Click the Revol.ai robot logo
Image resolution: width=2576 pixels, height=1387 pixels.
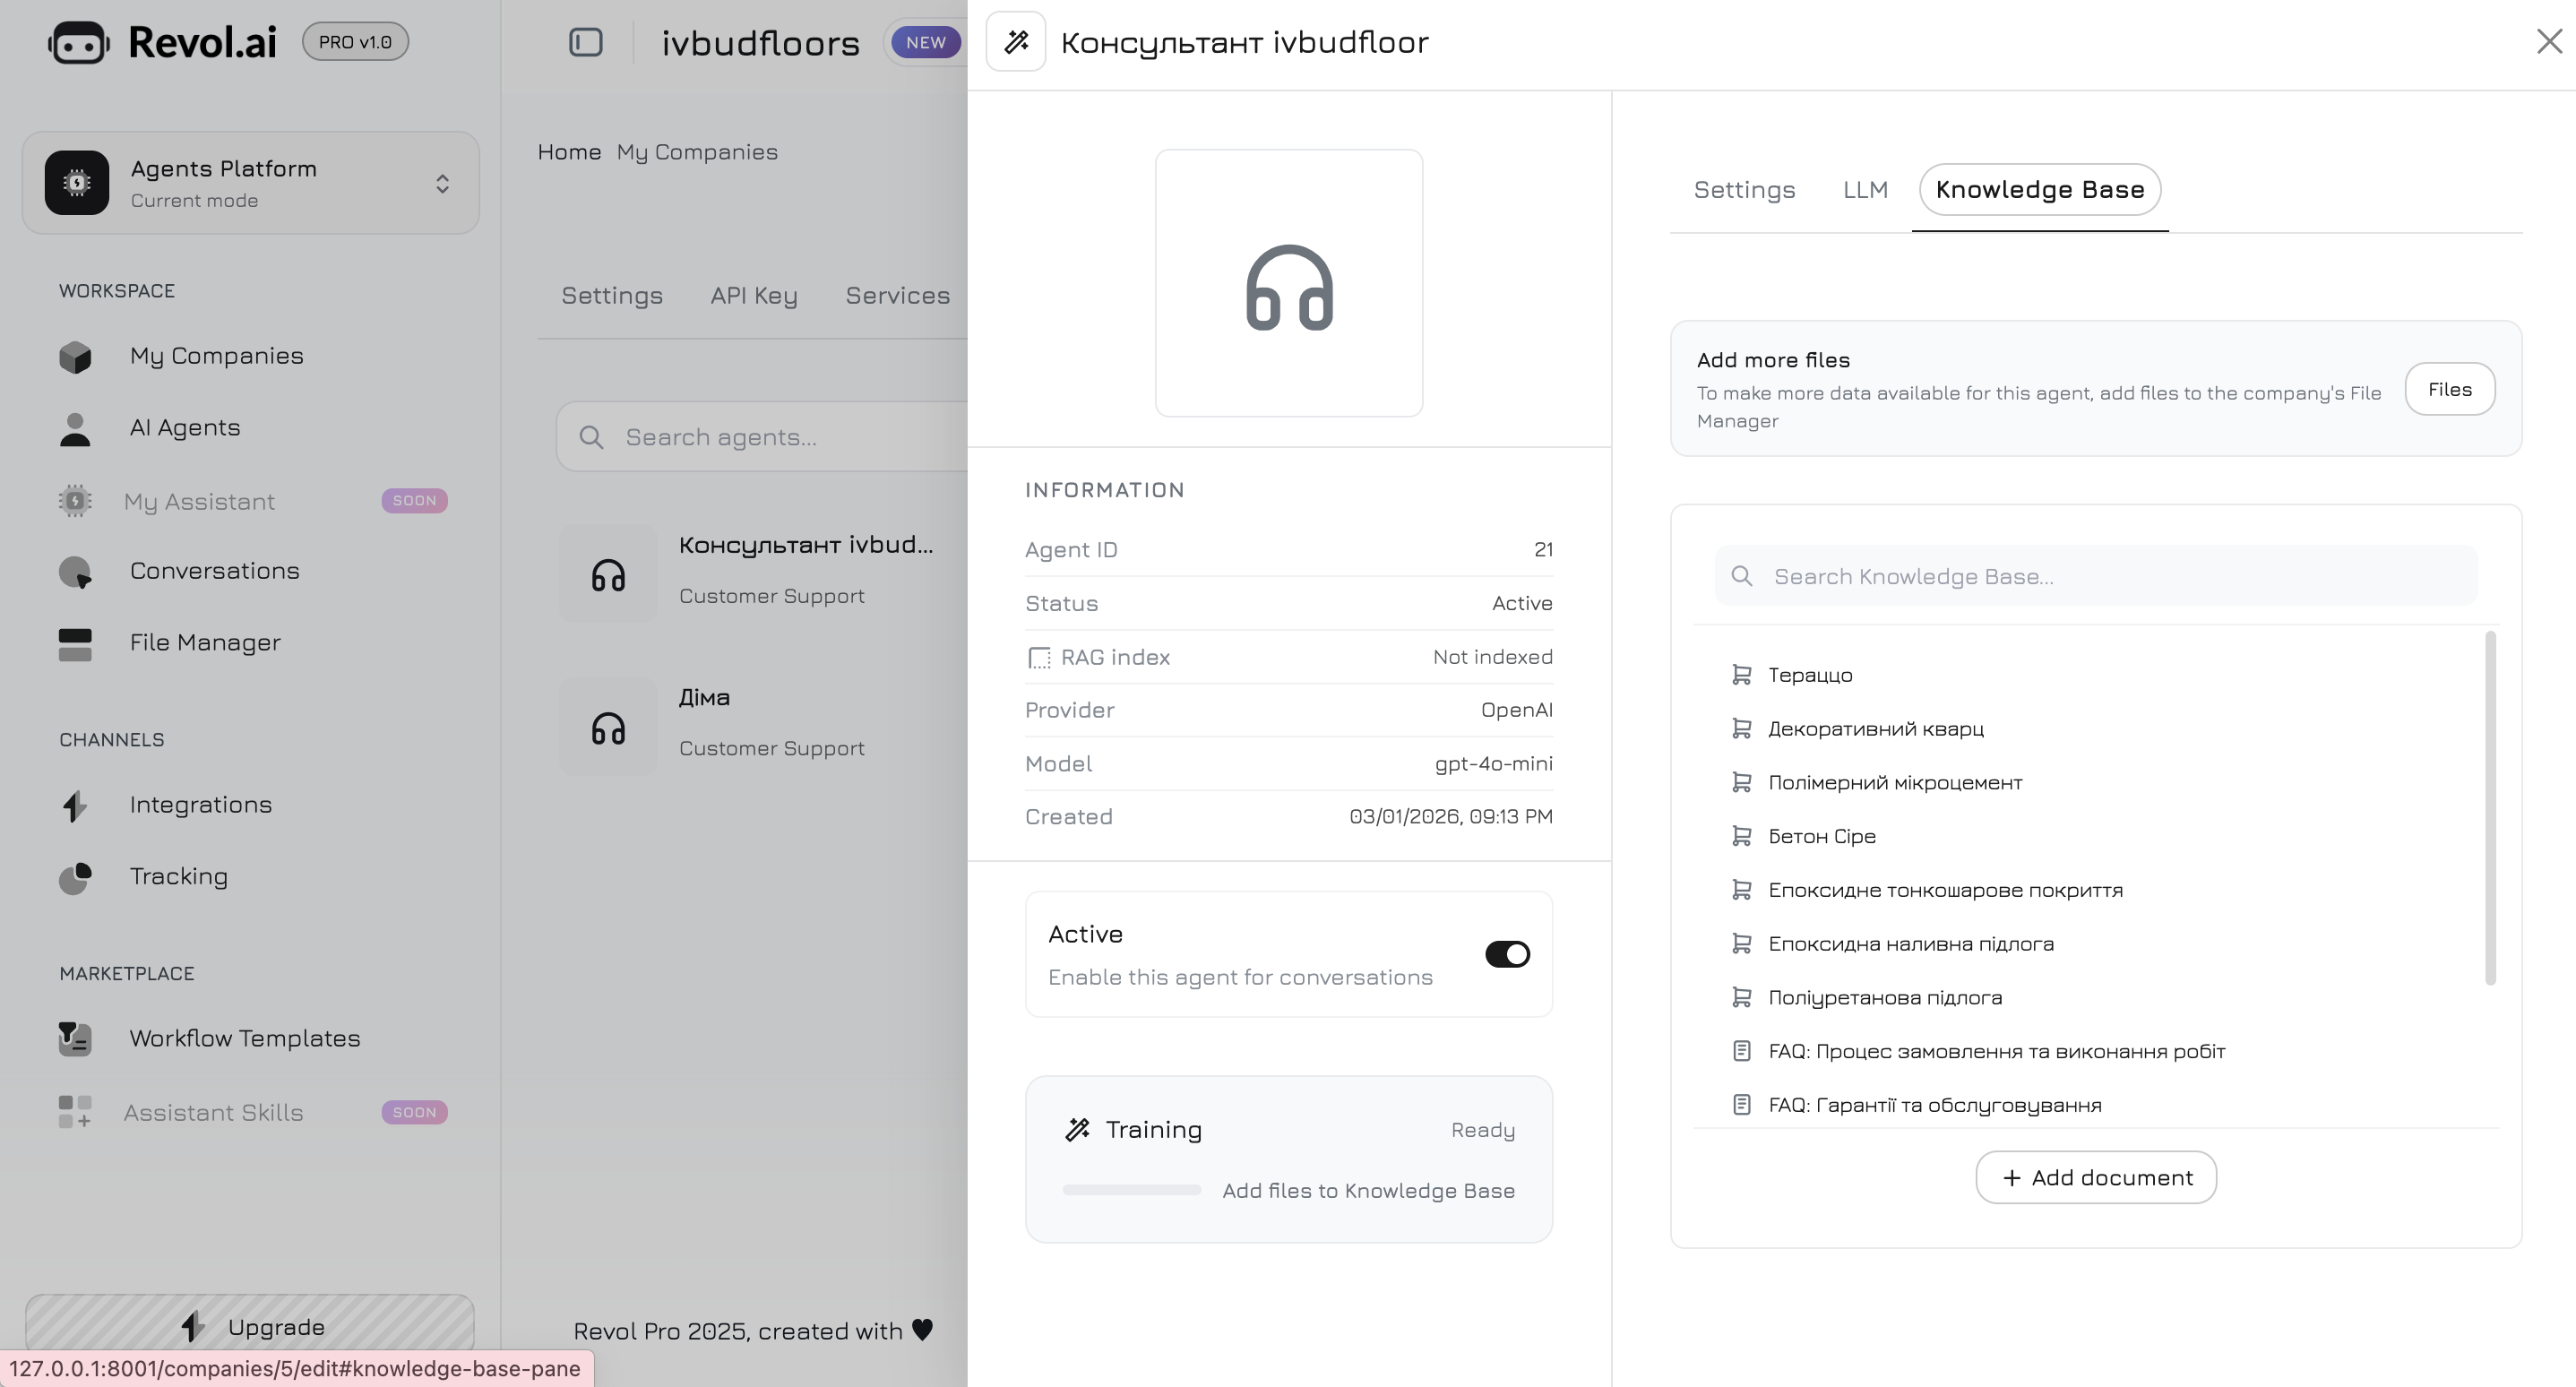point(80,42)
